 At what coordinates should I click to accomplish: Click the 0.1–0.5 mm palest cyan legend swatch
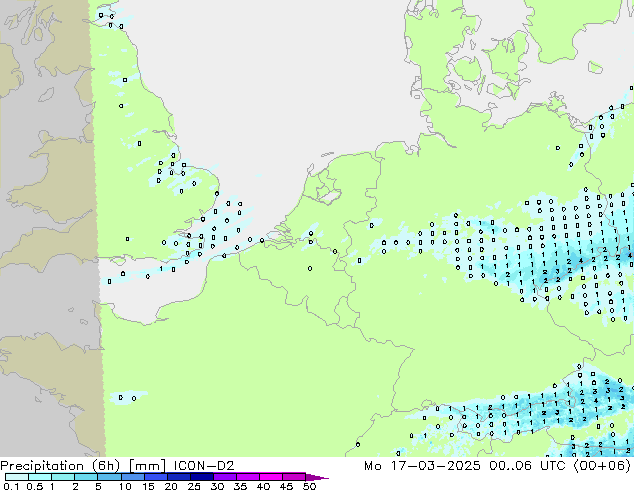[17, 477]
